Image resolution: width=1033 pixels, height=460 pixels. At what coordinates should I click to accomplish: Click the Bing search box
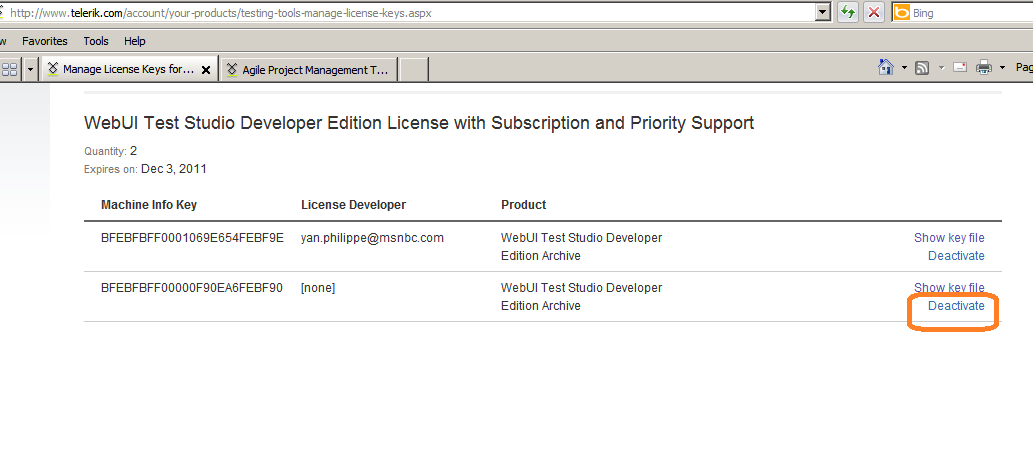point(972,12)
